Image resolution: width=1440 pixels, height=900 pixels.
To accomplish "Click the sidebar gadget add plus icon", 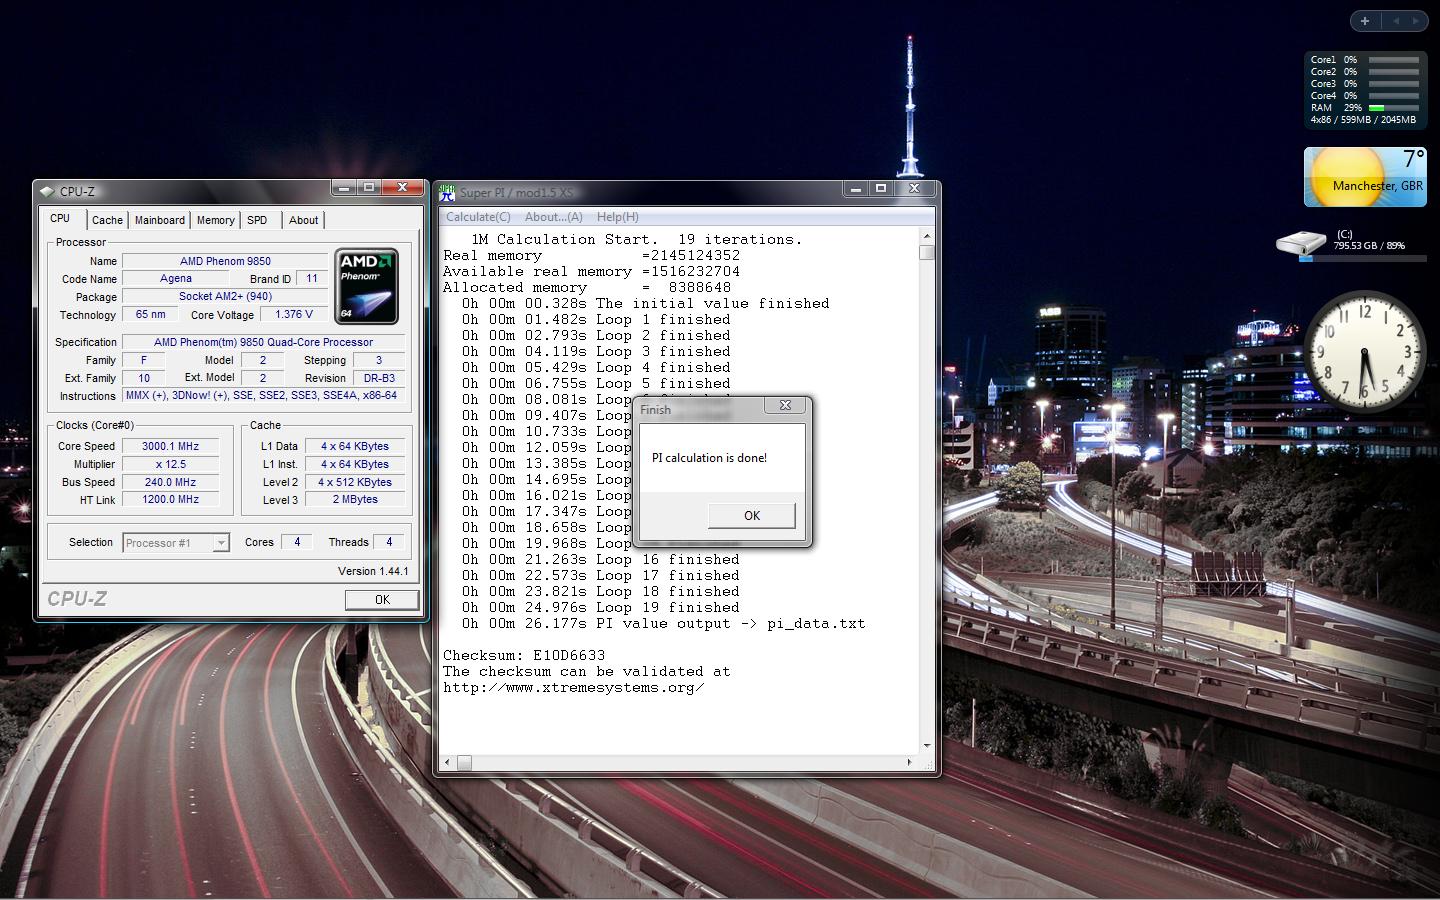I will pyautogui.click(x=1365, y=21).
